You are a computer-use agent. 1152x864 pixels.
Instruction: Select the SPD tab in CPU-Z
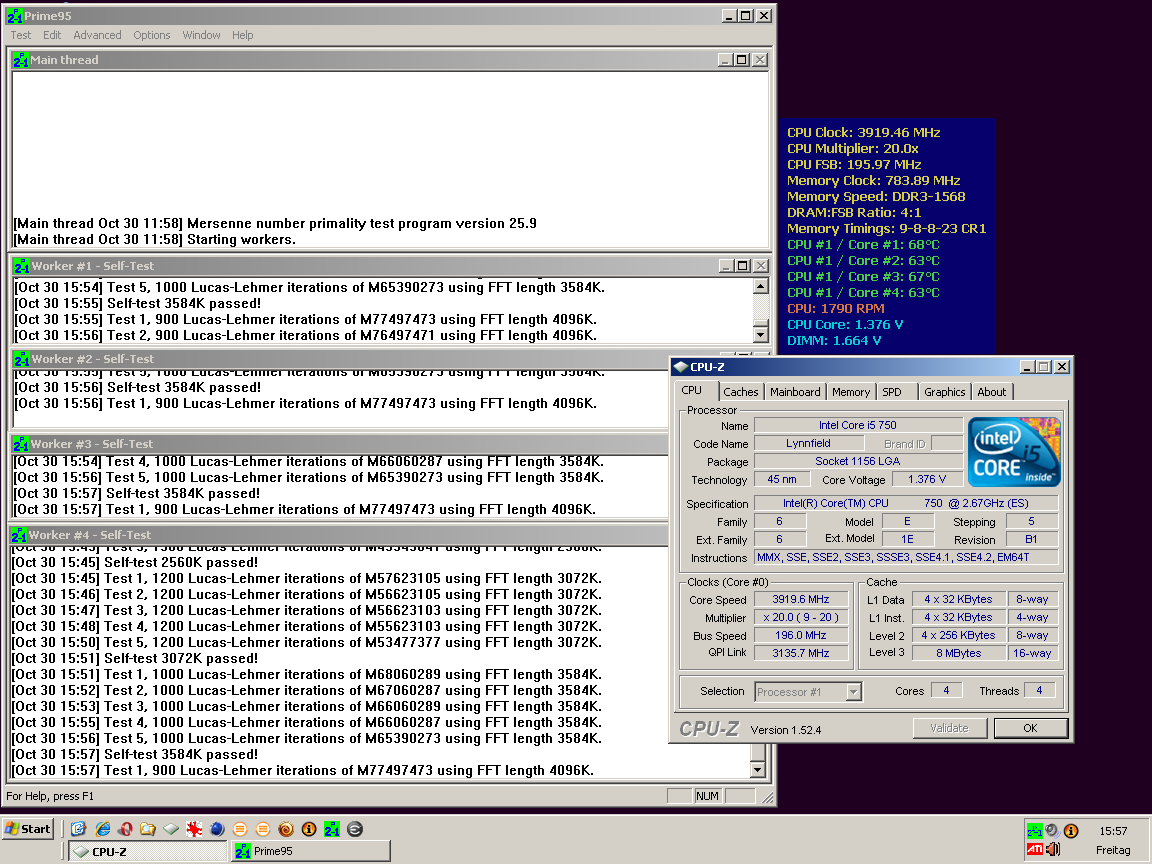click(x=892, y=392)
